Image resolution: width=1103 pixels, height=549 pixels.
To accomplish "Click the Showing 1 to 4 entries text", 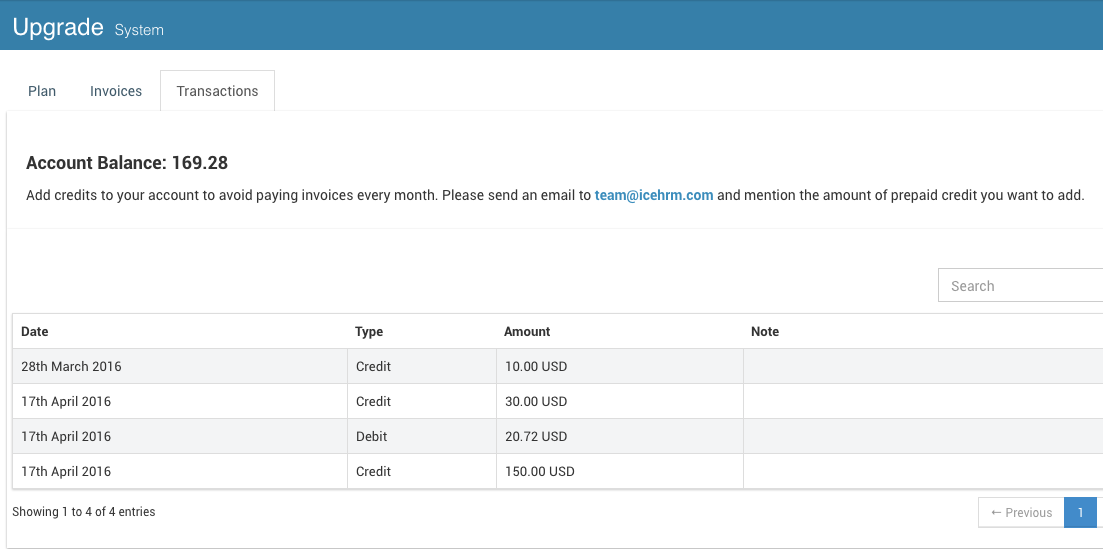I will (x=84, y=512).
